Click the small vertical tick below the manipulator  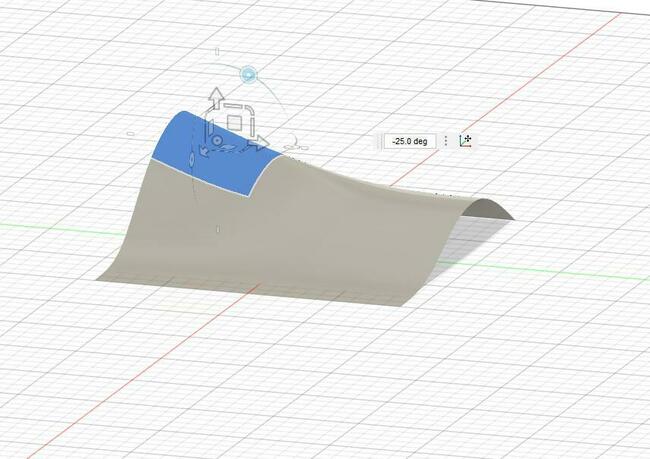pyautogui.click(x=217, y=229)
